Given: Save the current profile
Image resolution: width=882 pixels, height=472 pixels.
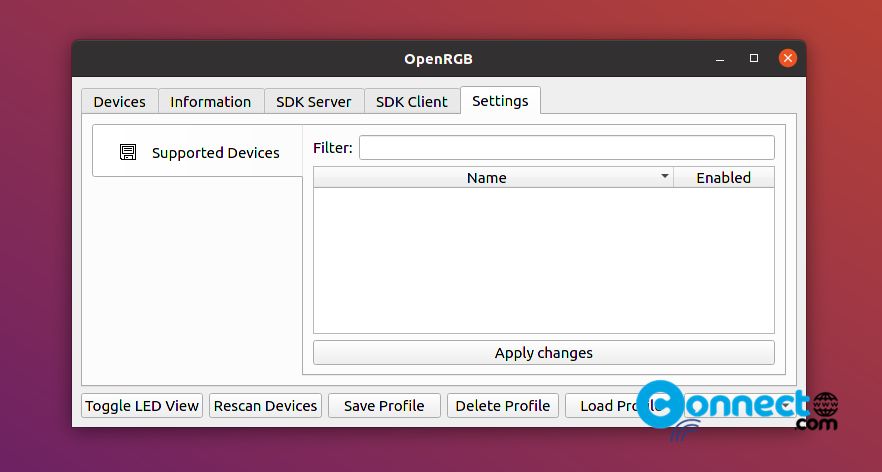Looking at the screenshot, I should click(x=384, y=406).
